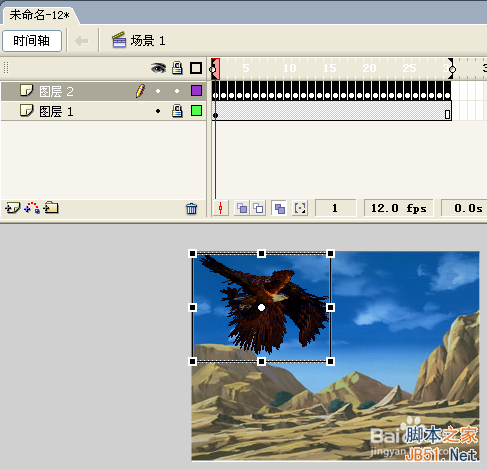Screen dimensions: 487x469
Task: Unlock 图层 1 via padlock icon
Action: pos(177,111)
